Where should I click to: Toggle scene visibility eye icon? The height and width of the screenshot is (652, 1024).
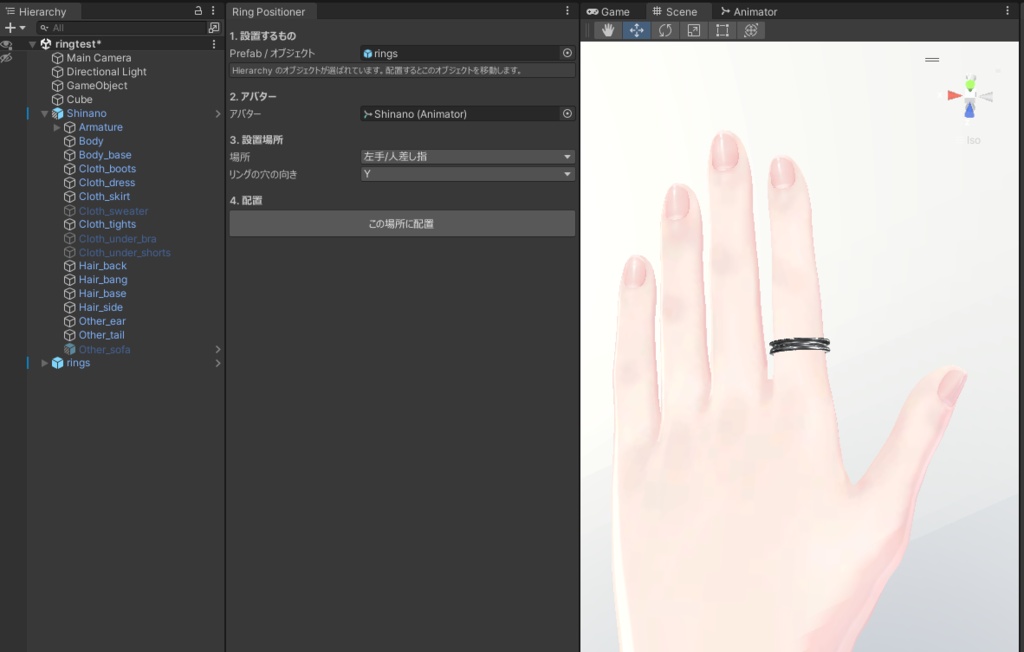coord(7,44)
